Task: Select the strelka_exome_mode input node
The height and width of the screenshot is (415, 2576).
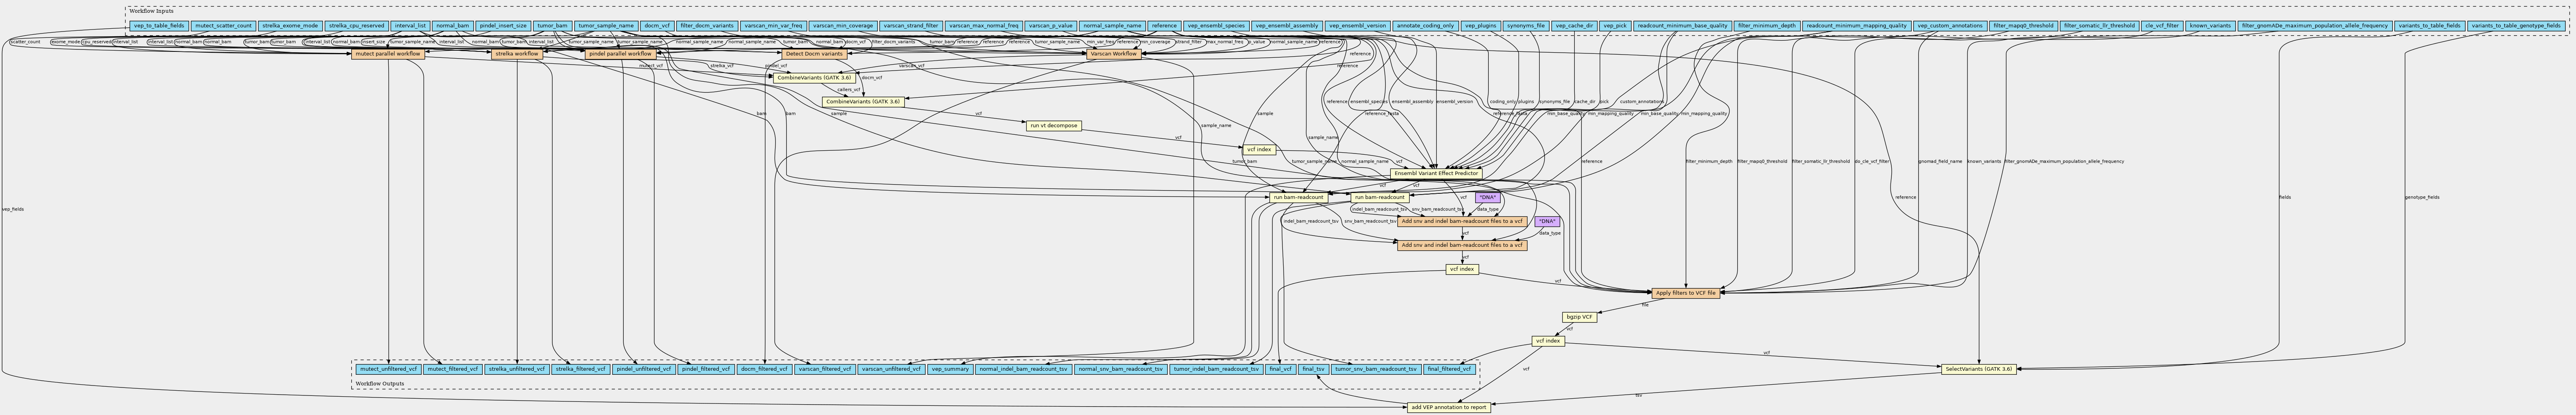Action: pyautogui.click(x=290, y=25)
